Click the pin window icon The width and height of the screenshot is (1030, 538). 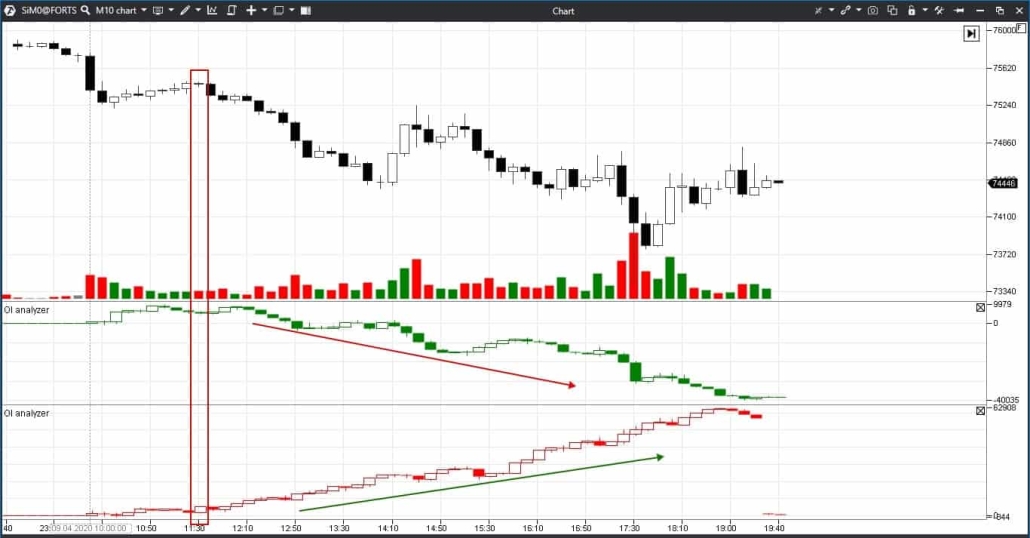click(959, 10)
